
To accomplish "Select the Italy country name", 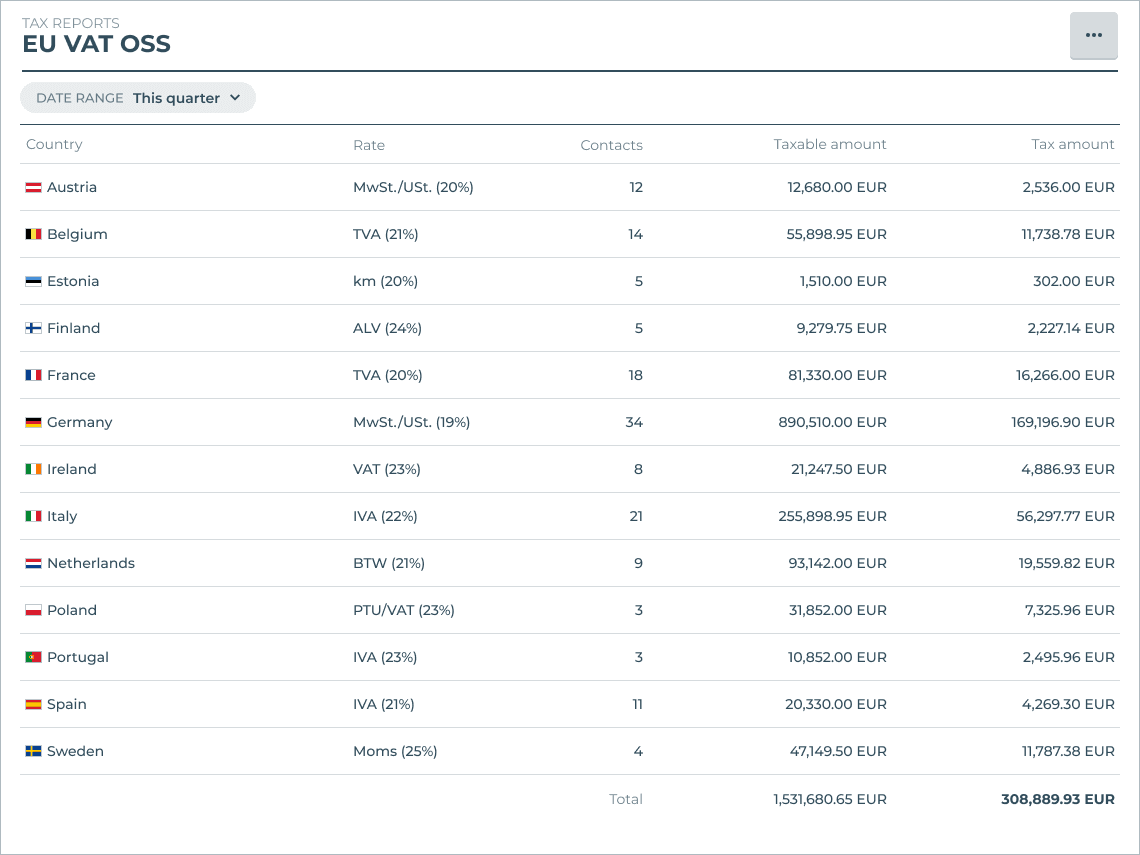I will 62,516.
